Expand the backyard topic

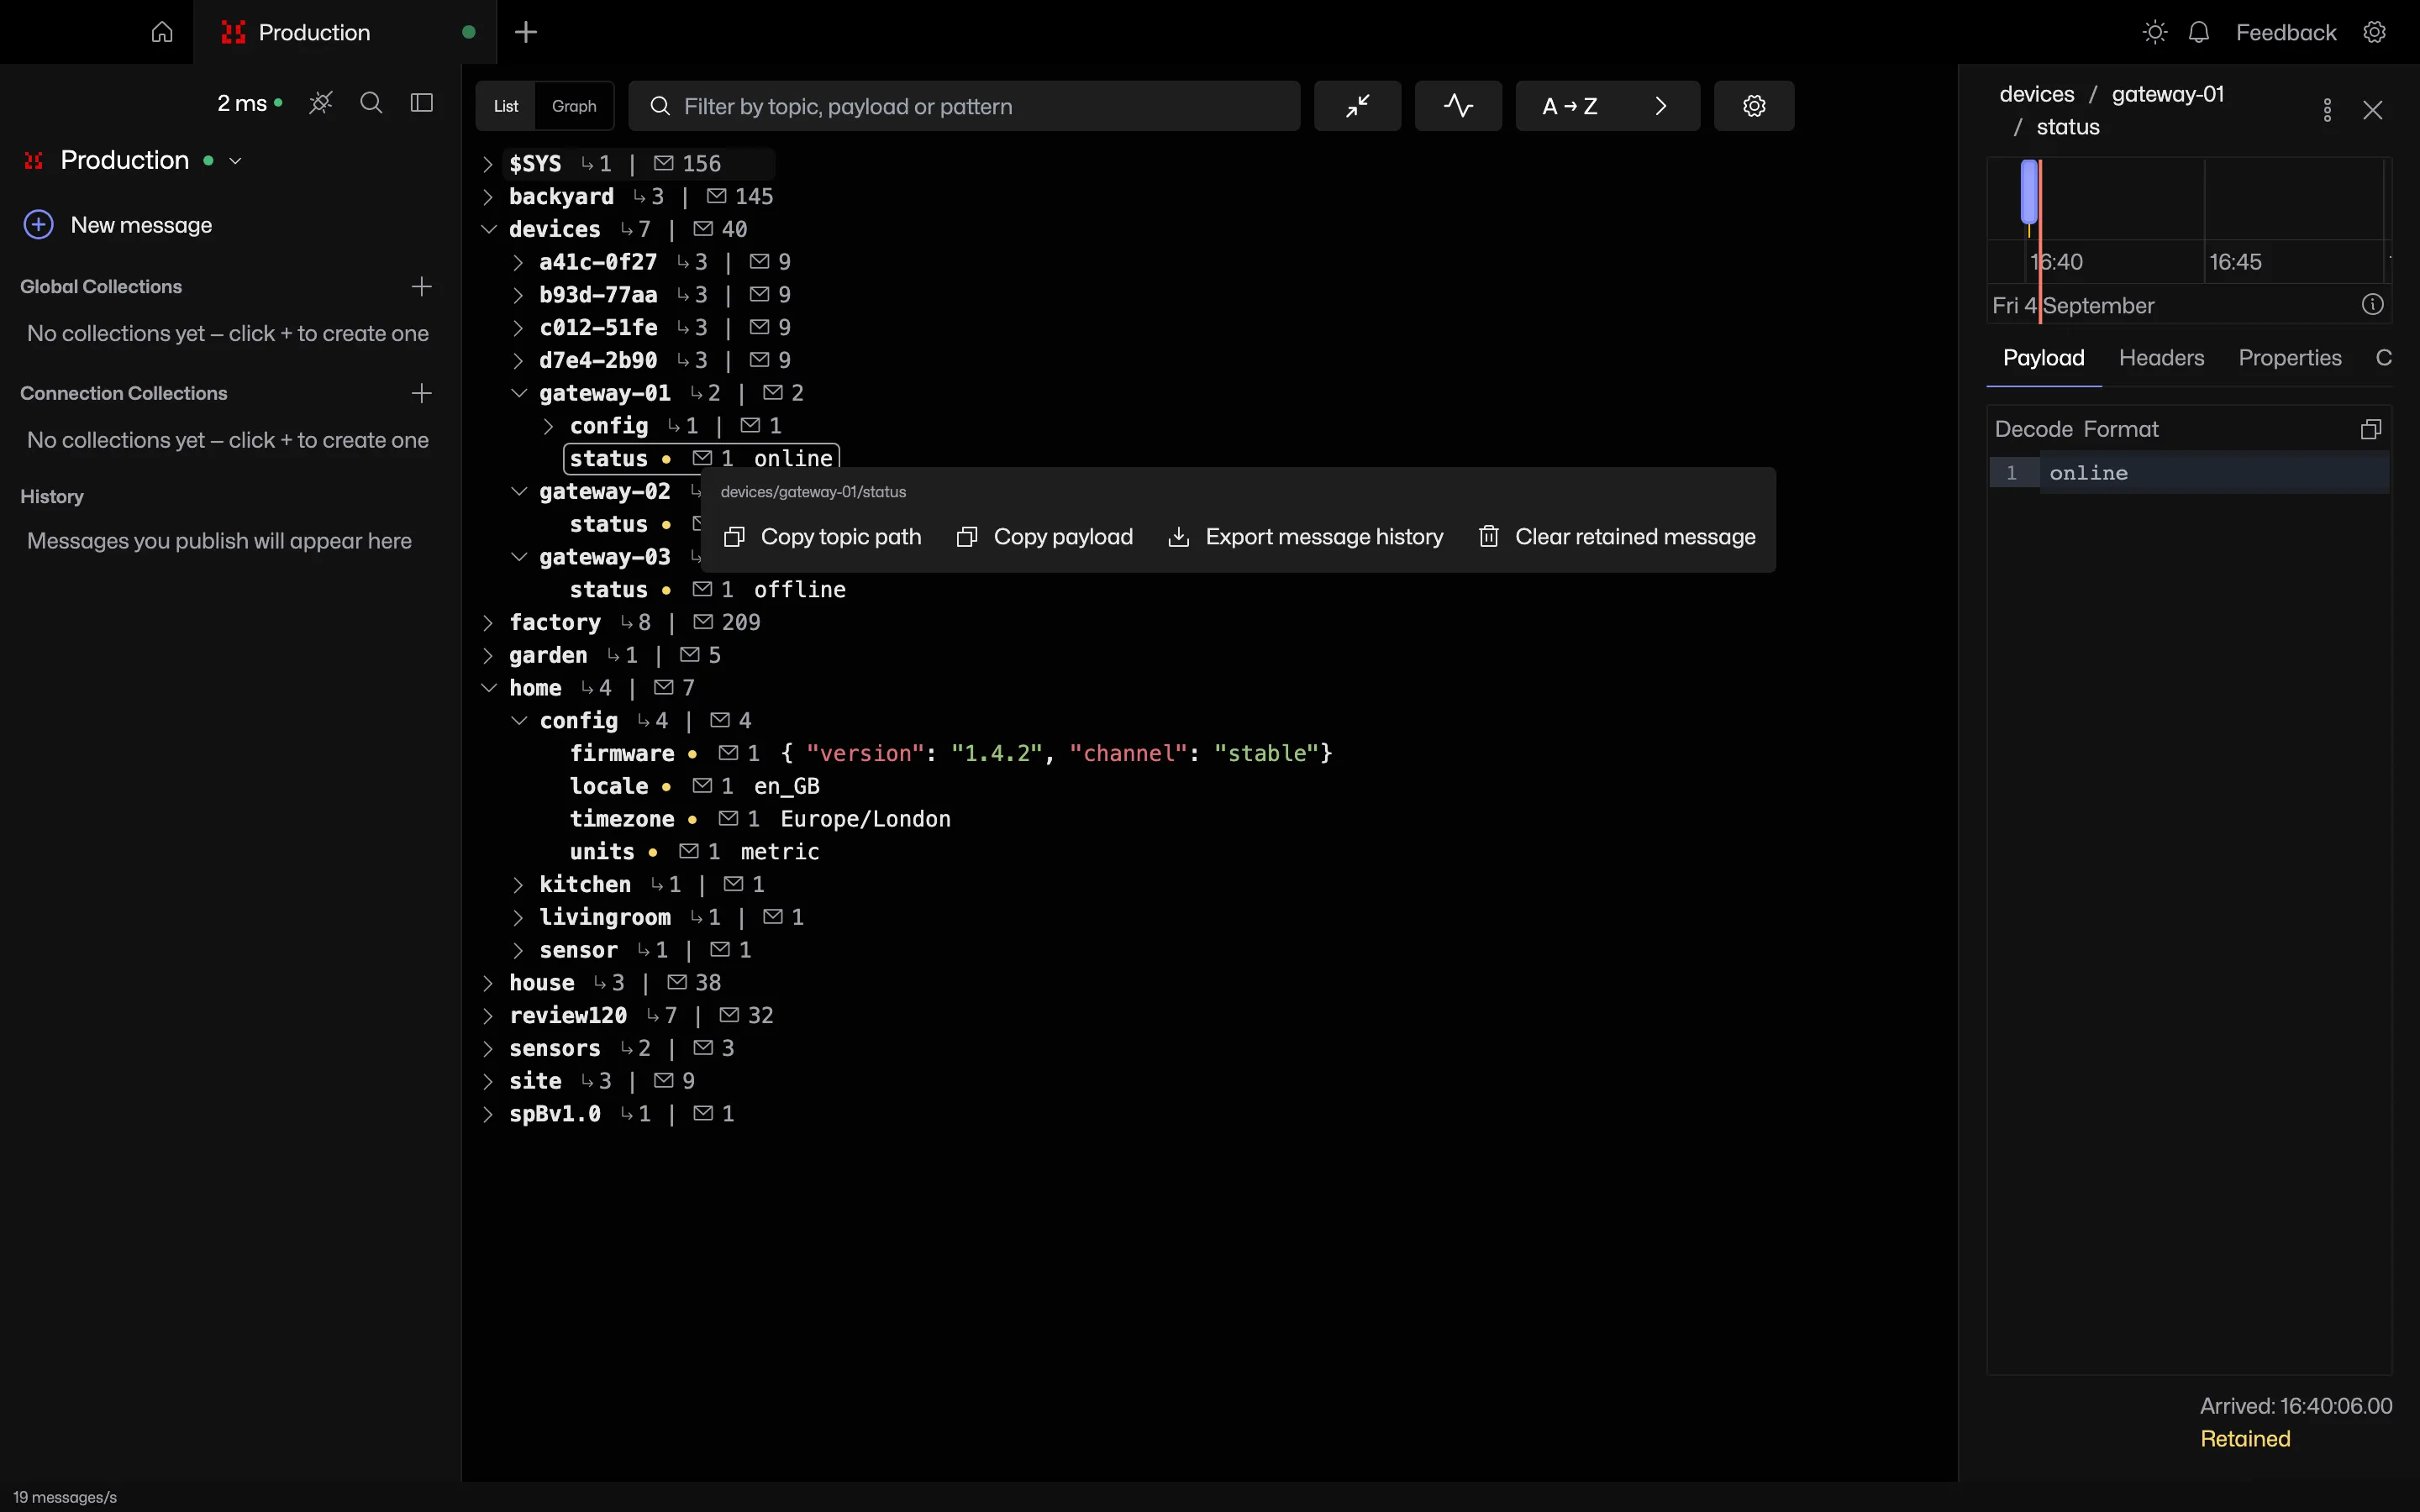click(x=488, y=197)
